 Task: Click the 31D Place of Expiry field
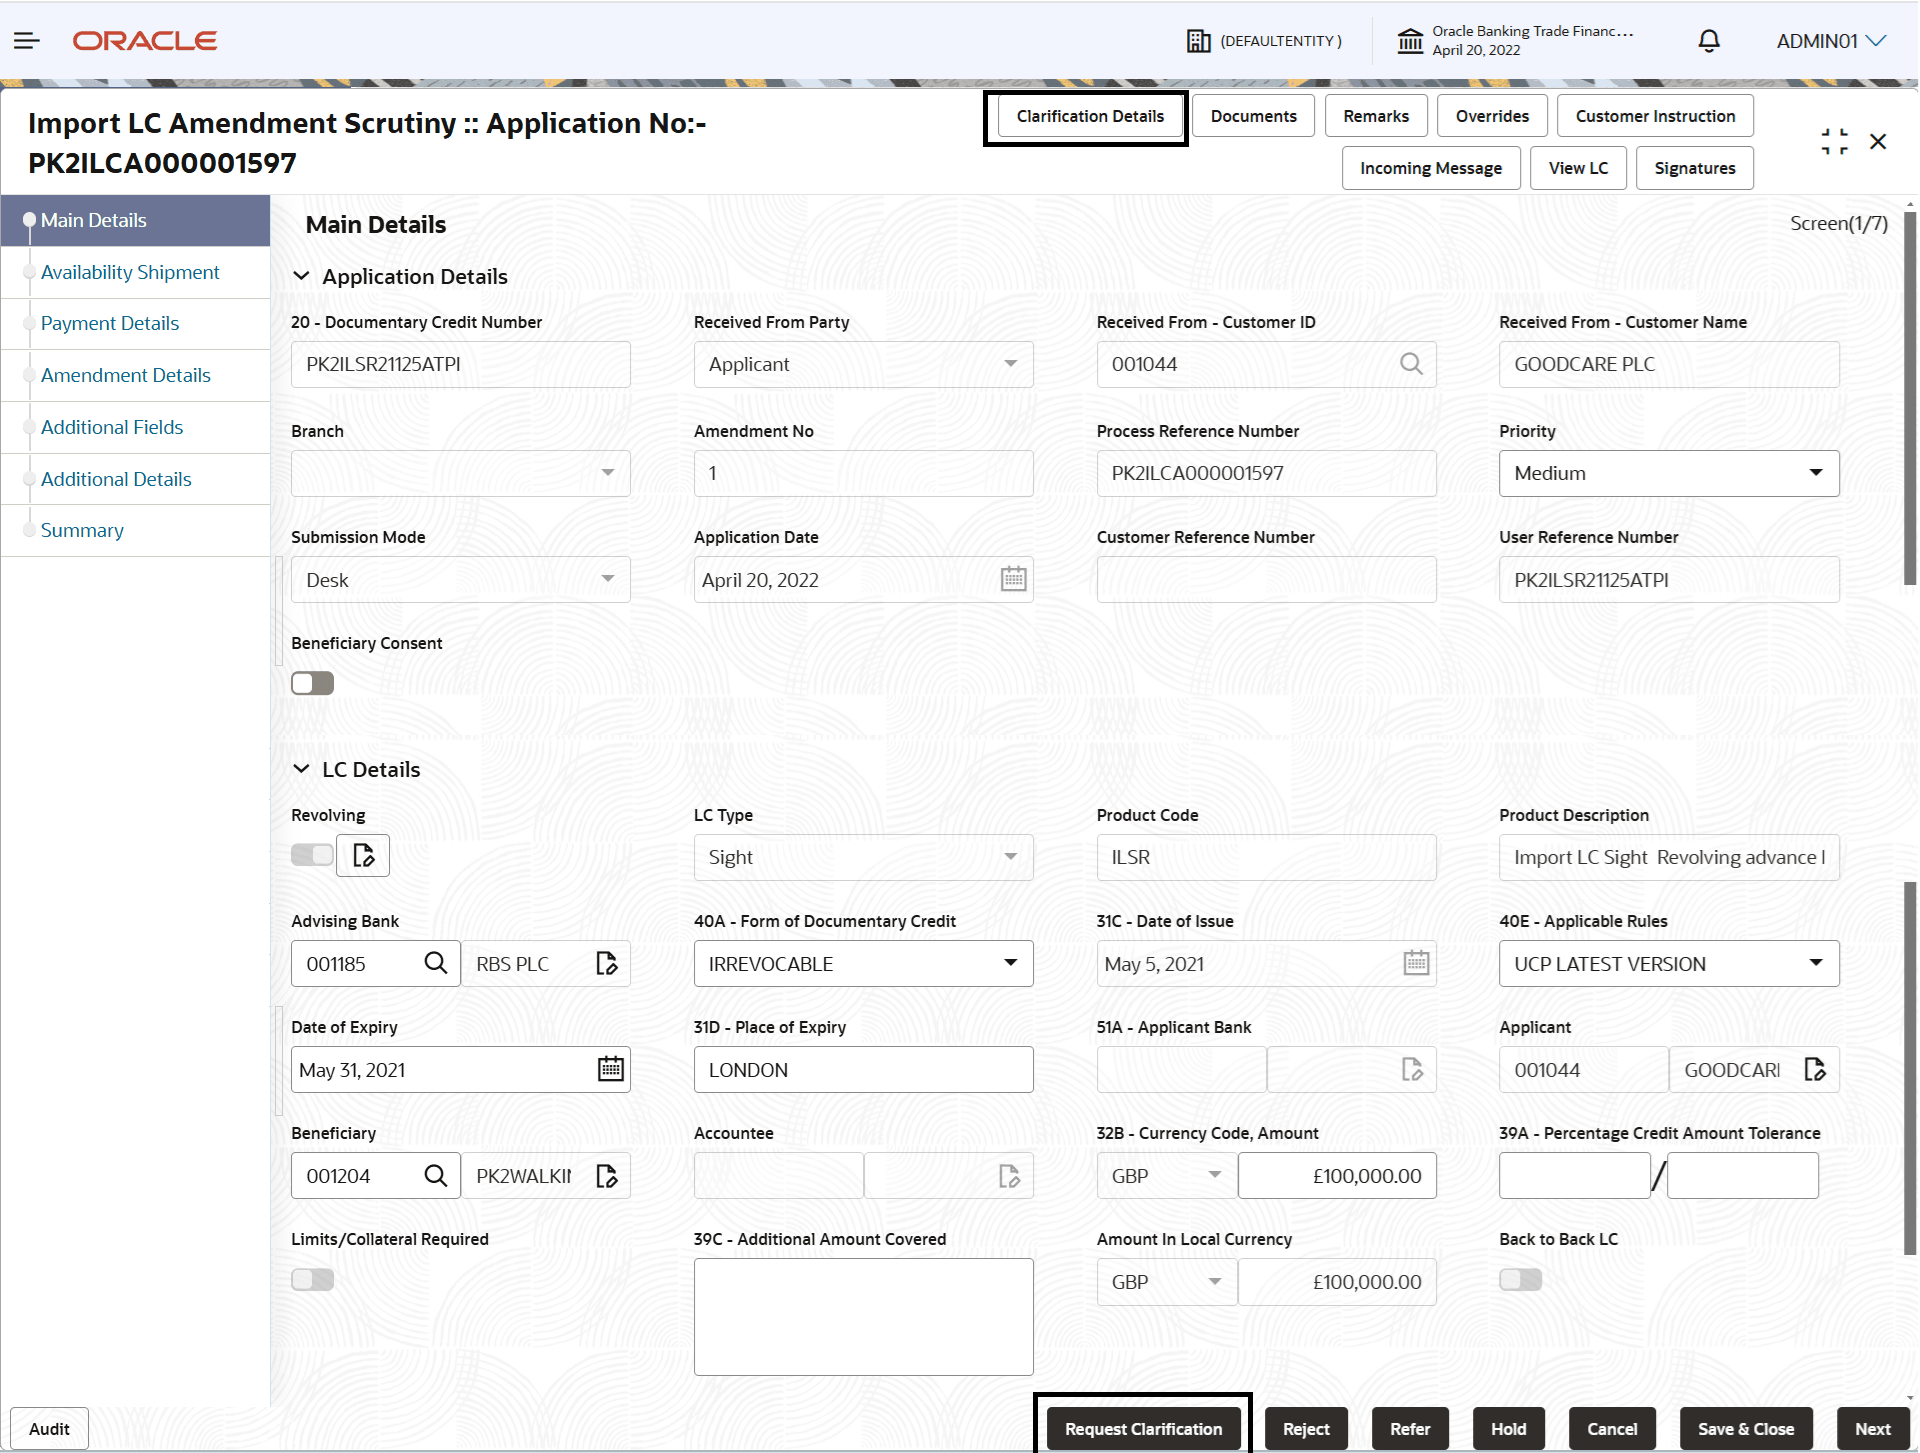point(863,1069)
